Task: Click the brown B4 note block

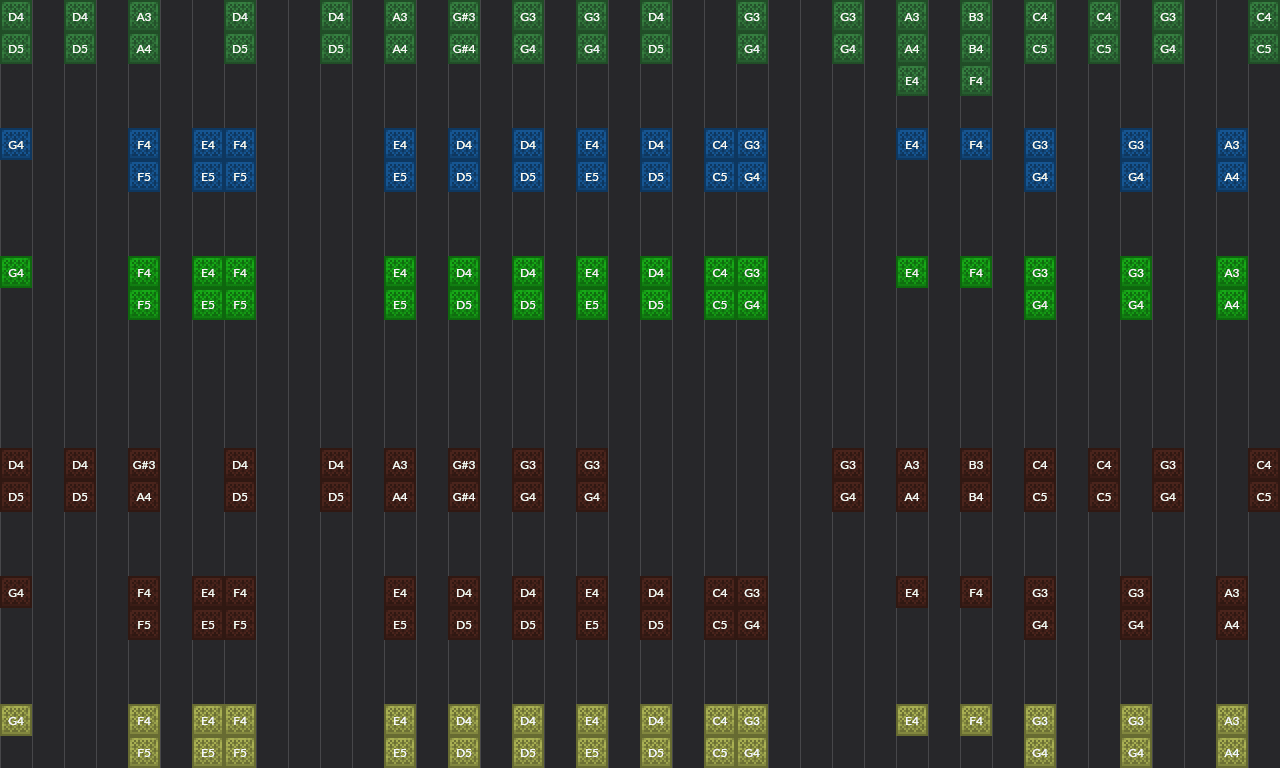Action: point(976,496)
